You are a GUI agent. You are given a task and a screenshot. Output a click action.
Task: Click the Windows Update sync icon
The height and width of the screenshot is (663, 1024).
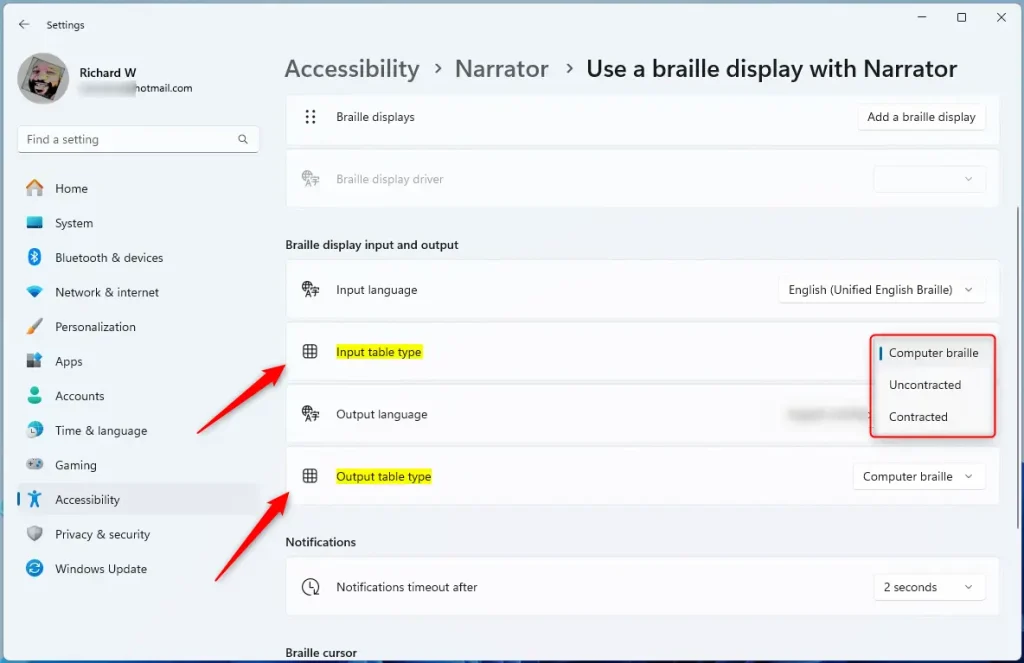click(35, 568)
